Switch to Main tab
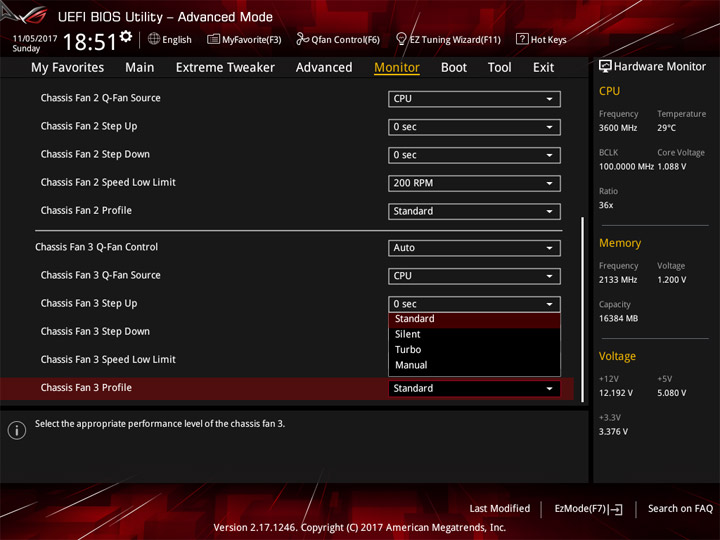720x540 pixels. point(140,68)
